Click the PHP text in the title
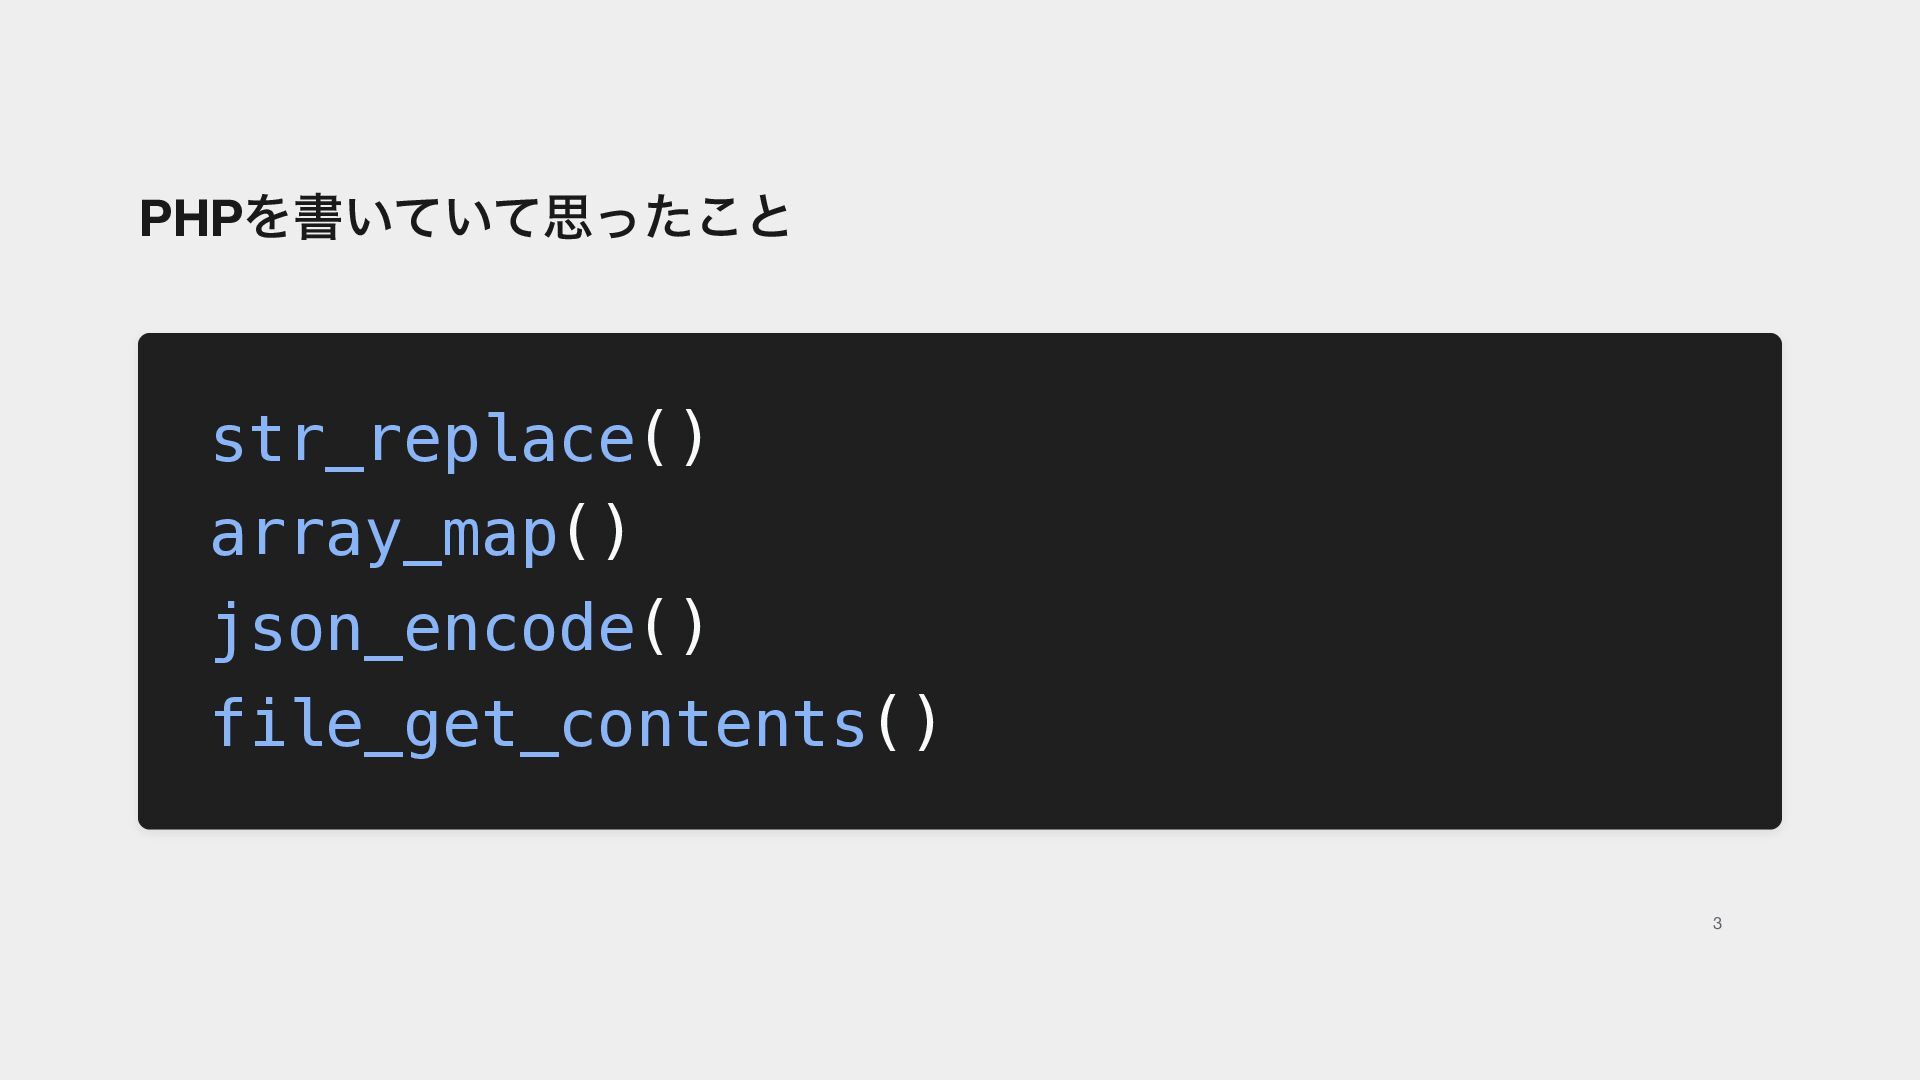1920x1080 pixels. pos(191,218)
